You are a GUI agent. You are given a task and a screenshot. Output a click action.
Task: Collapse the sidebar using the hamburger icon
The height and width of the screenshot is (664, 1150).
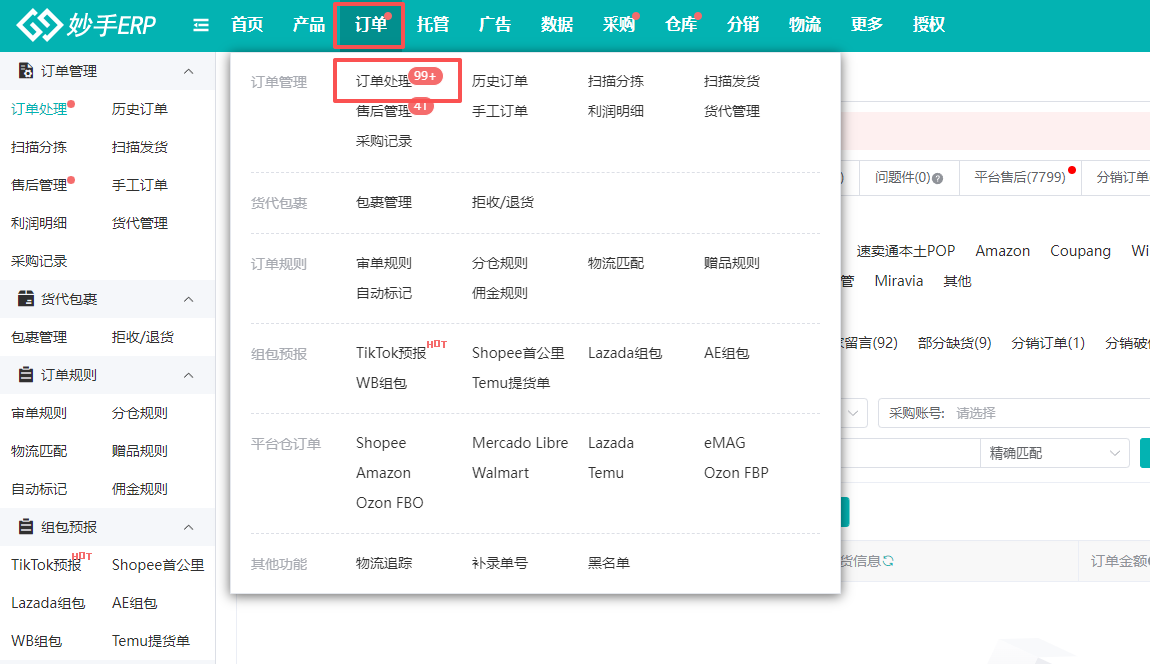(200, 25)
